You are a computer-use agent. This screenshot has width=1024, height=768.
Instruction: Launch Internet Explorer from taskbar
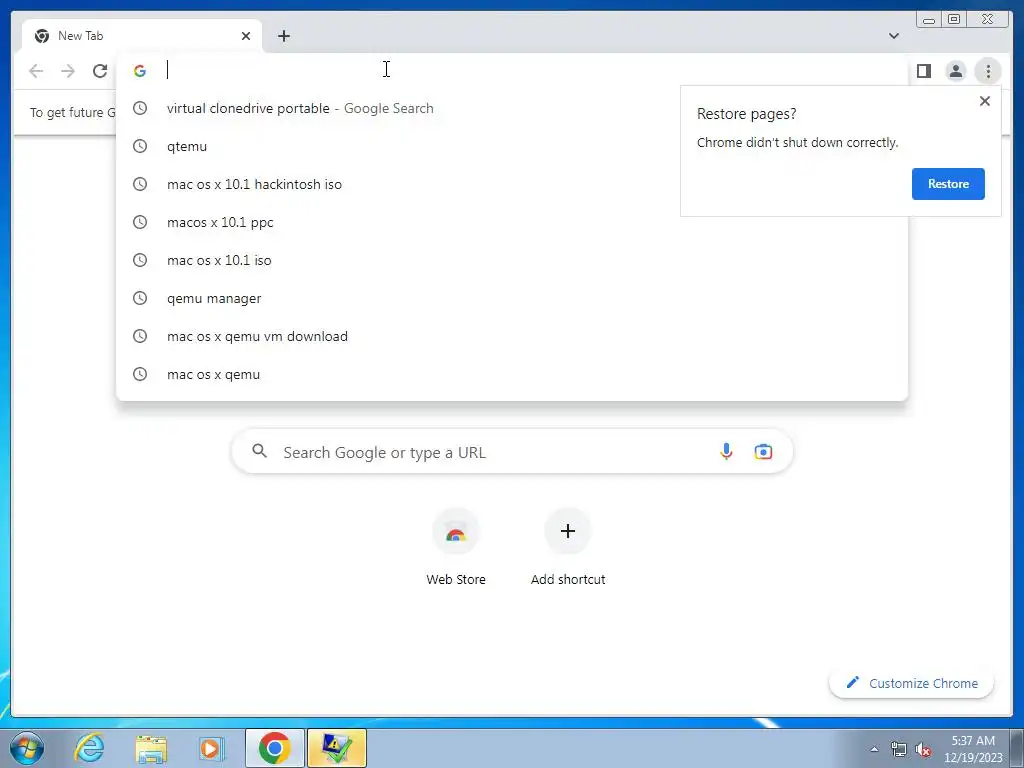click(x=89, y=748)
